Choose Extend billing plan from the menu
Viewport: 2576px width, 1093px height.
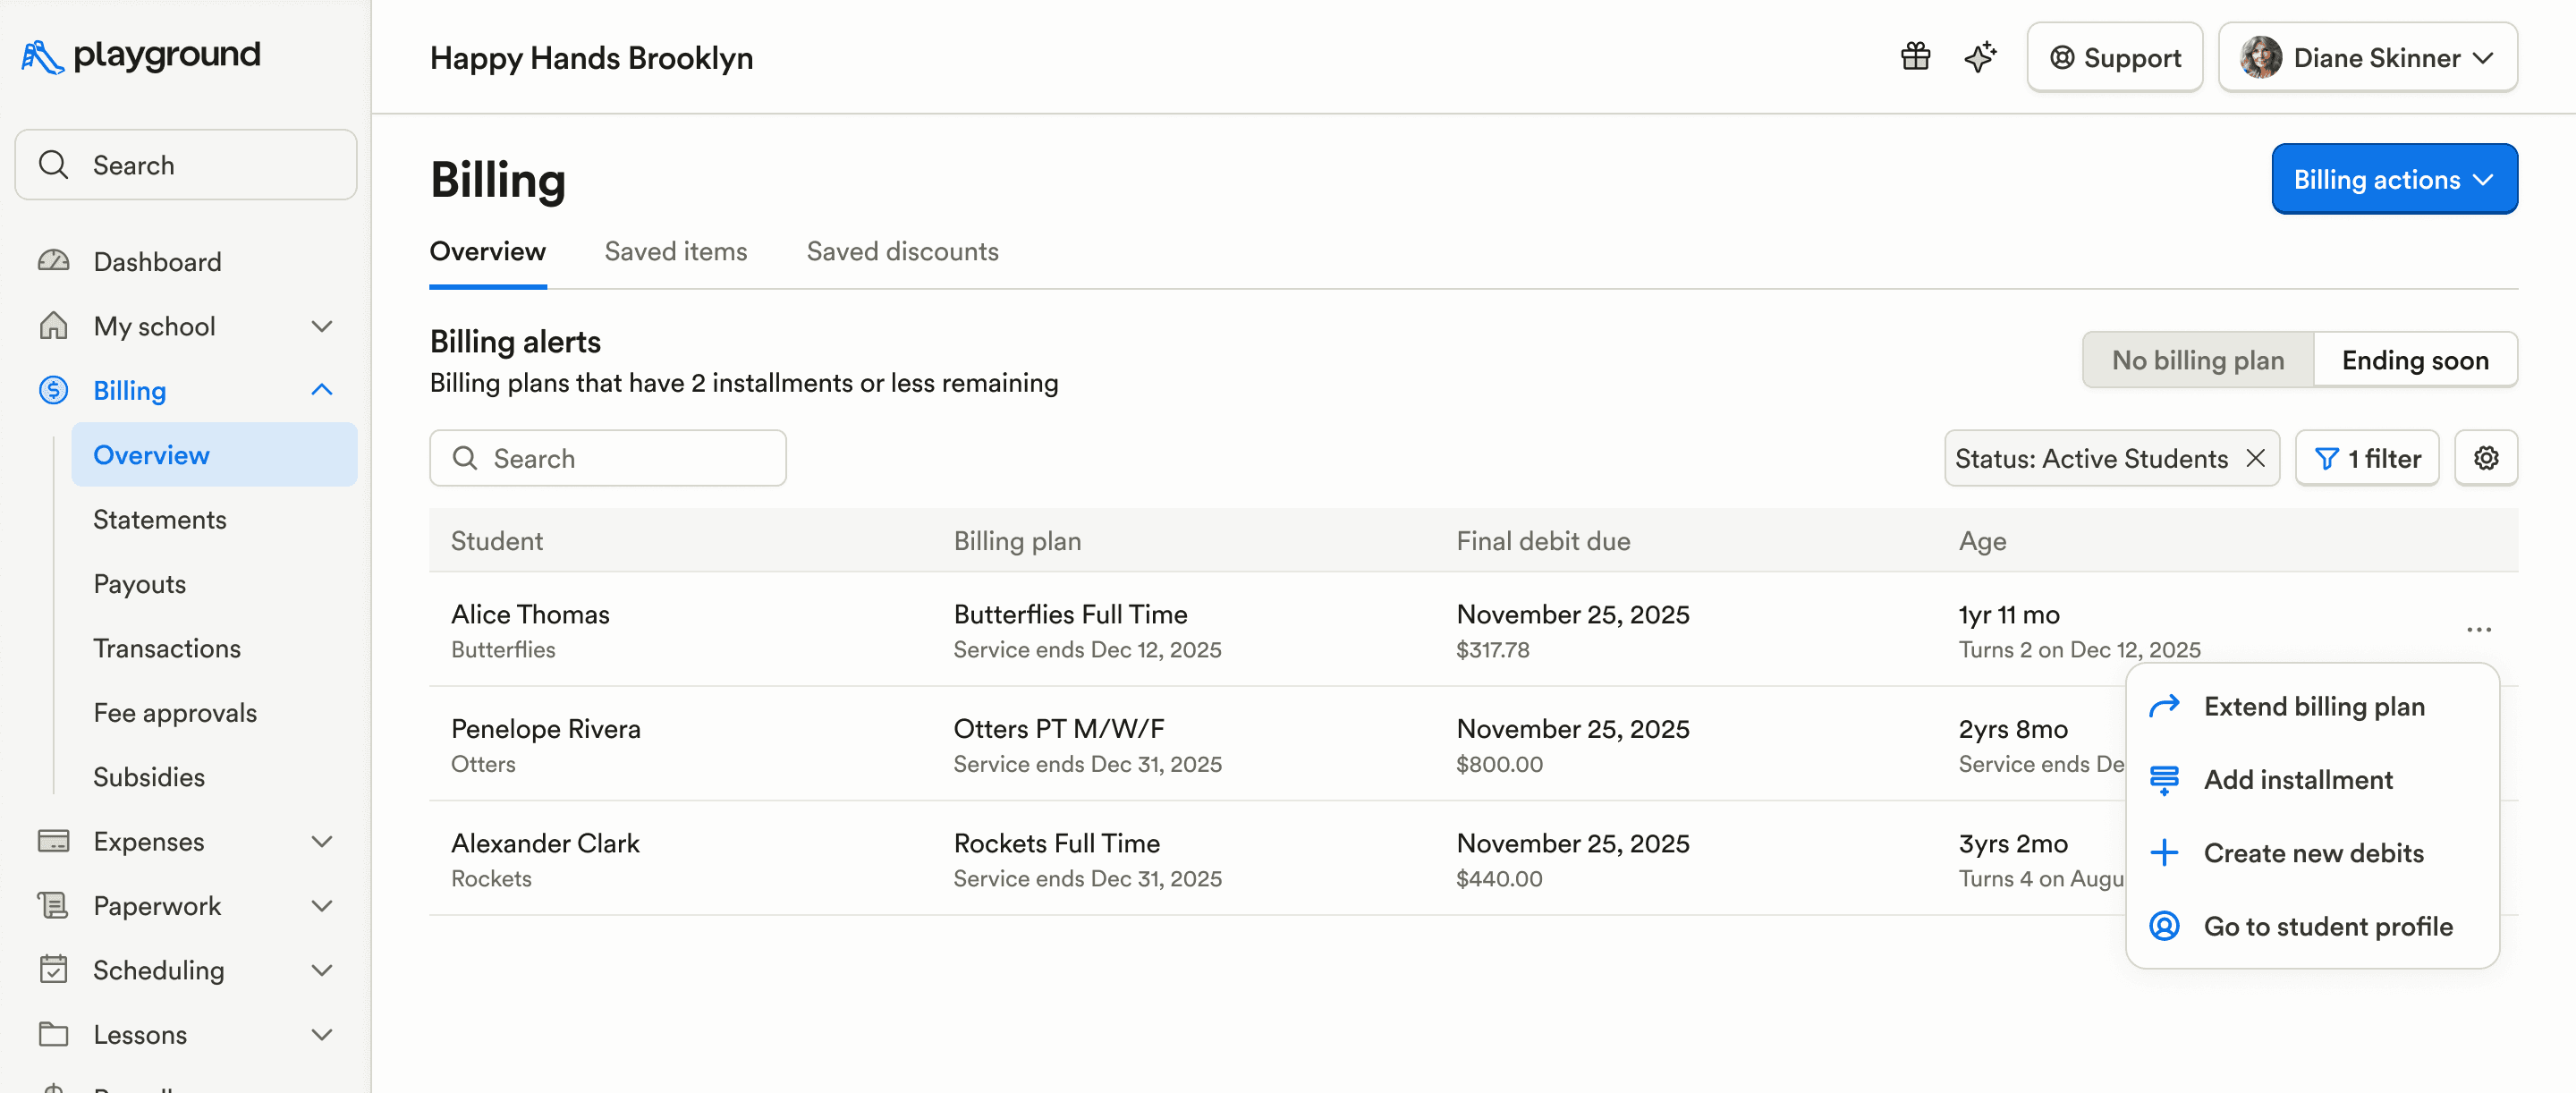pos(2314,706)
